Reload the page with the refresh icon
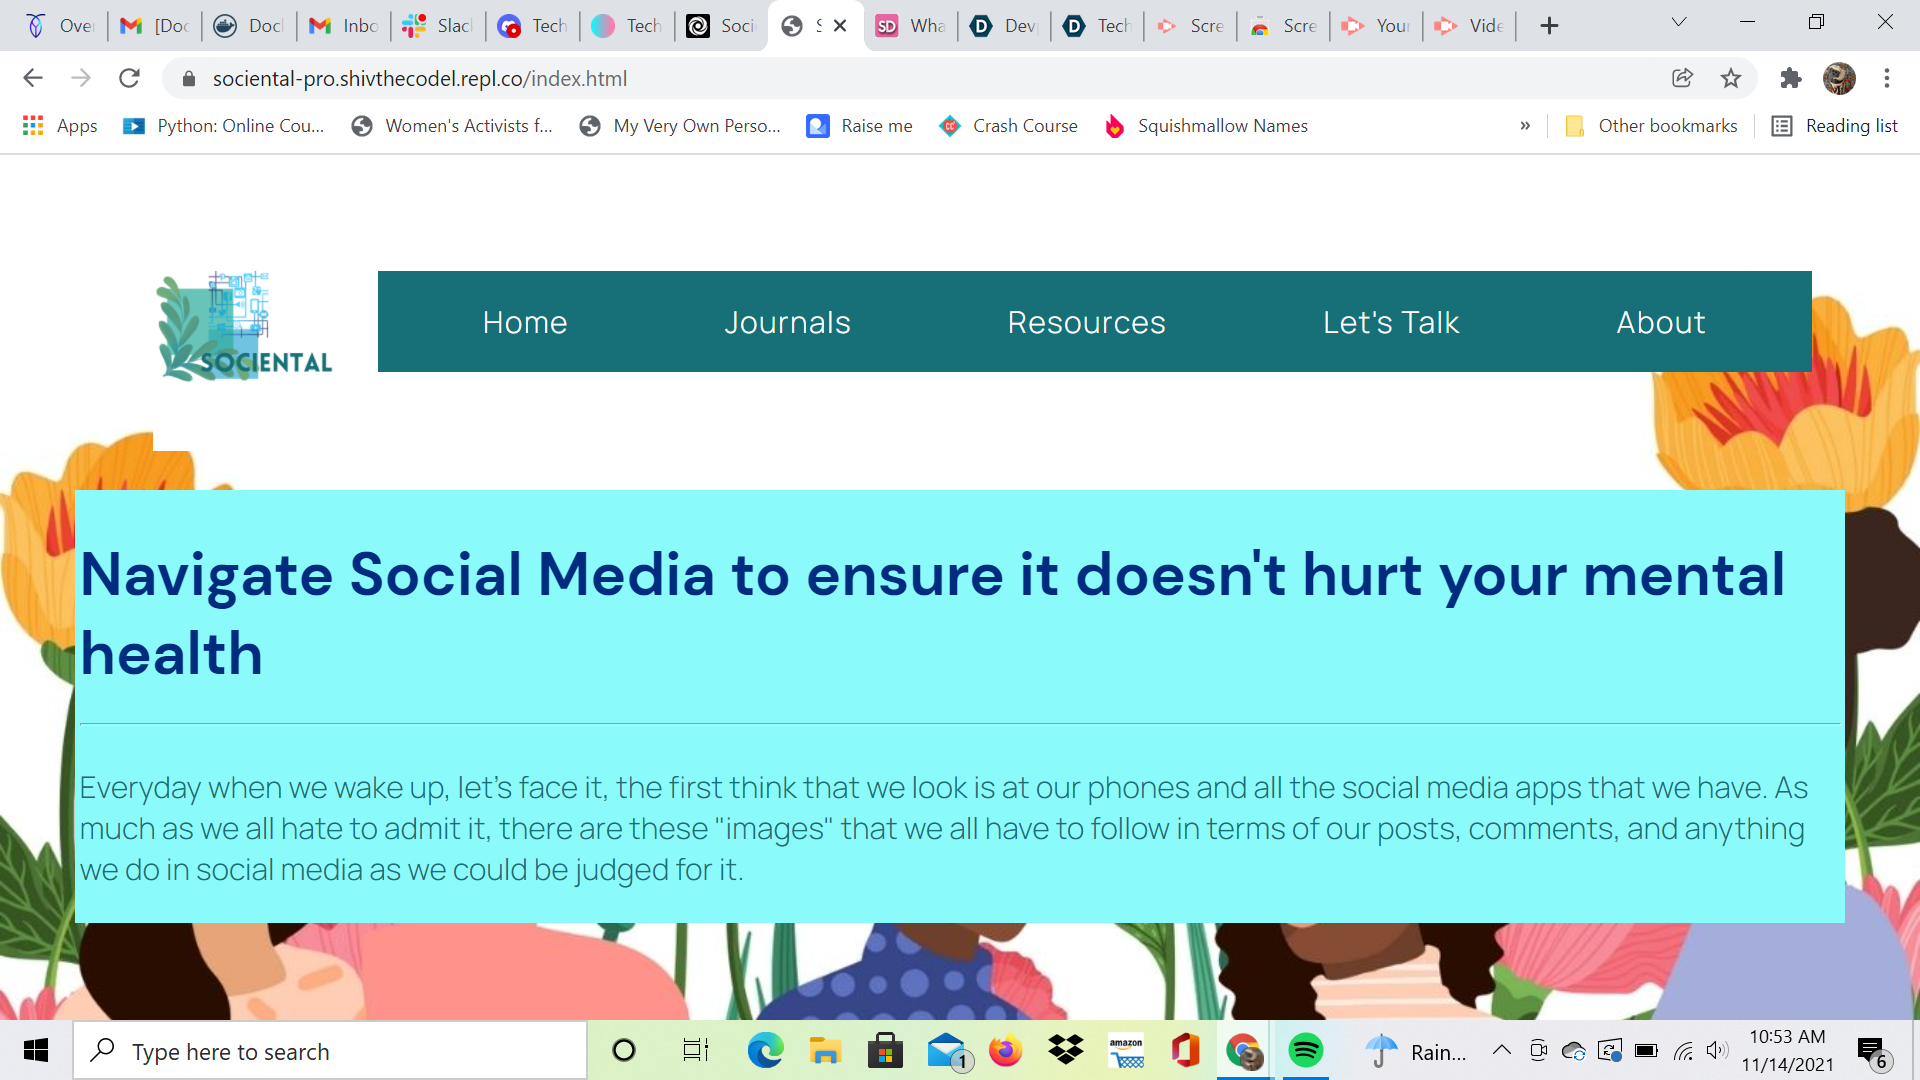Viewport: 1920px width, 1080px height. 129,78
